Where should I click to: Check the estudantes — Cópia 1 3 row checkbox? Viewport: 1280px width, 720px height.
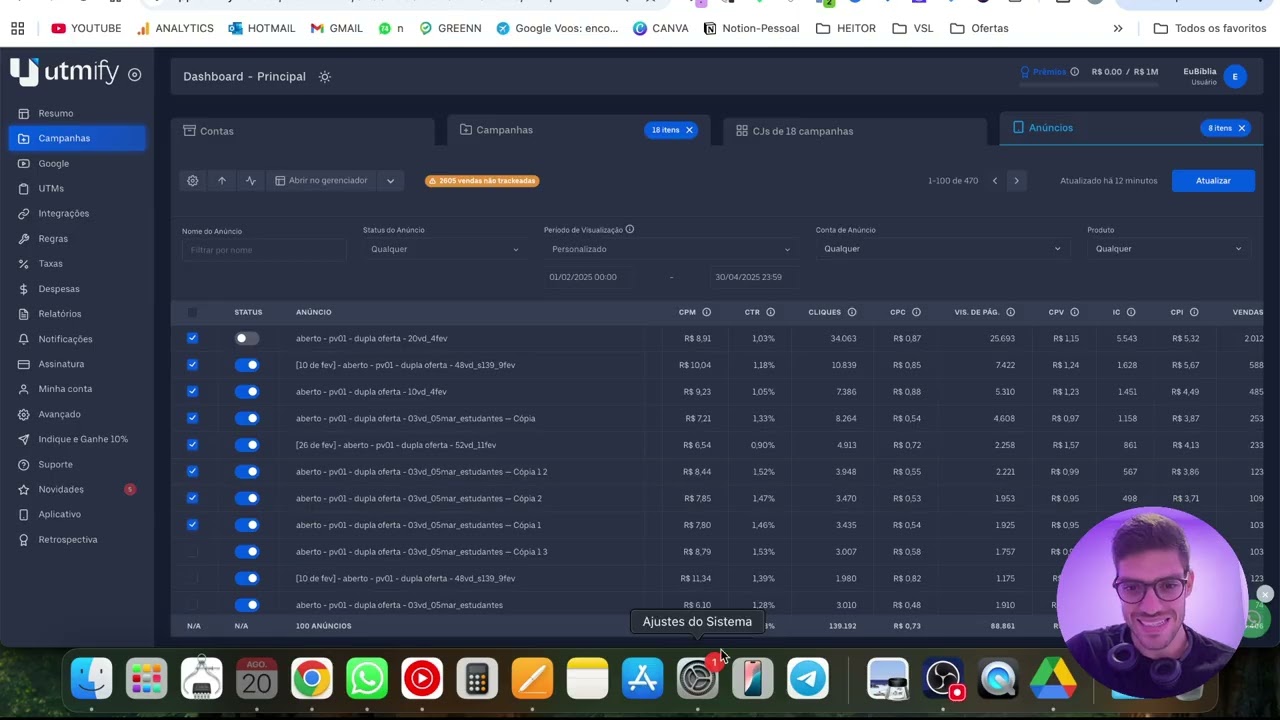(192, 552)
